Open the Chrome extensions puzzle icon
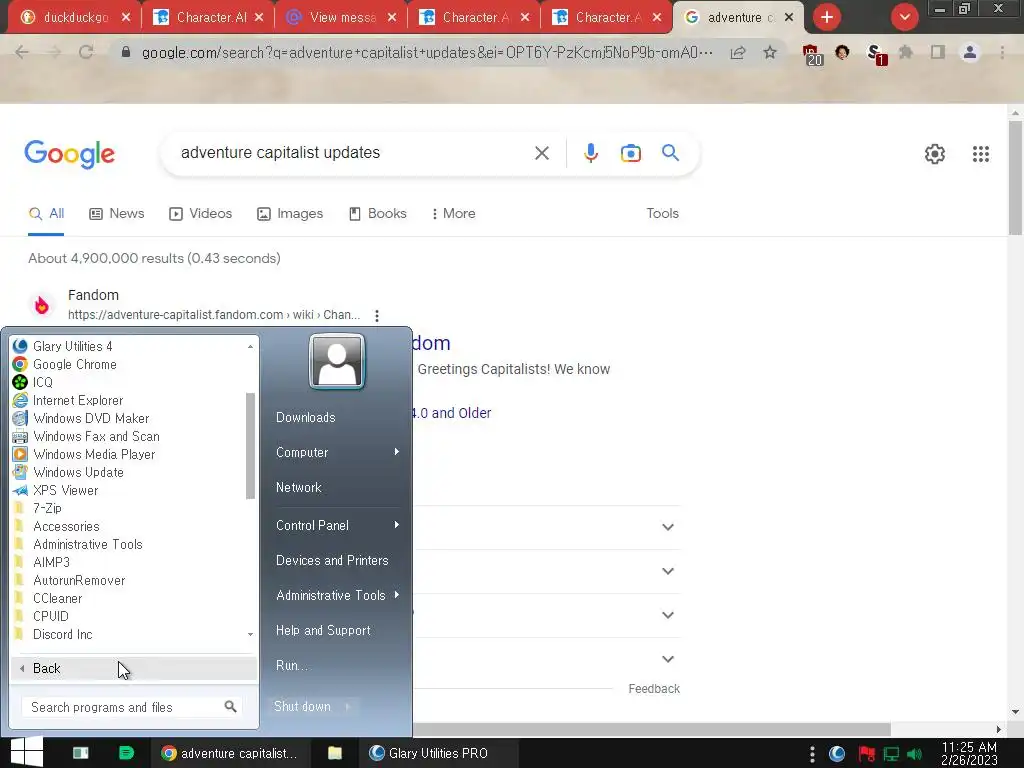Viewport: 1024px width, 768px height. pos(905,52)
